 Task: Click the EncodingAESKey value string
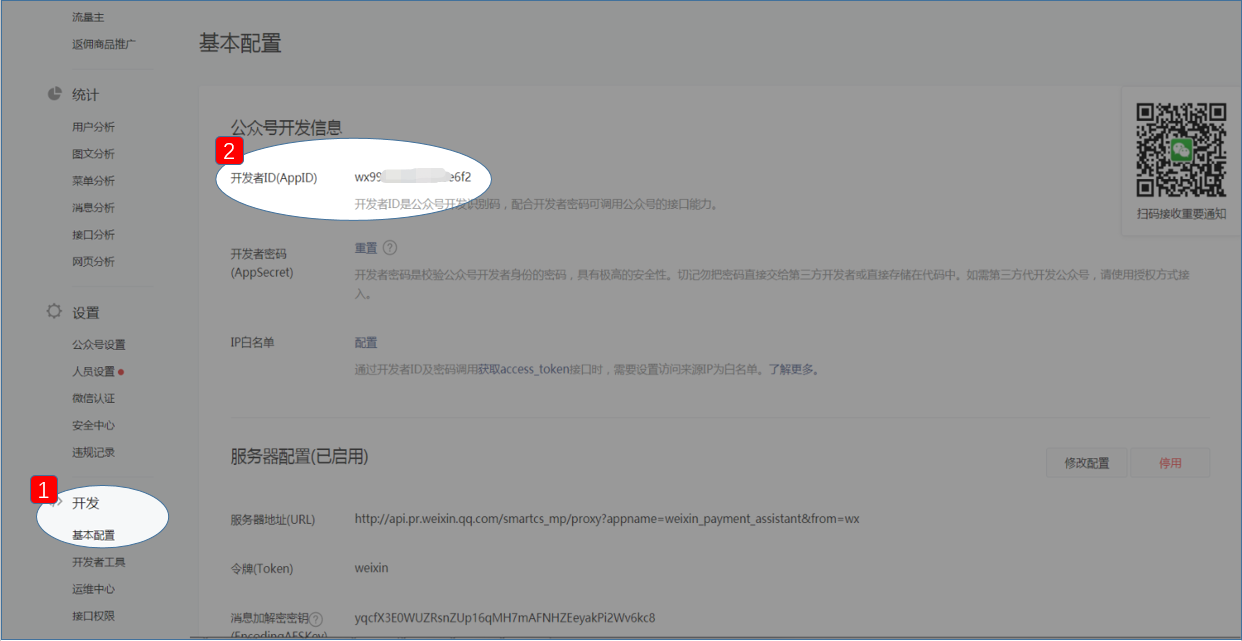coord(505,618)
